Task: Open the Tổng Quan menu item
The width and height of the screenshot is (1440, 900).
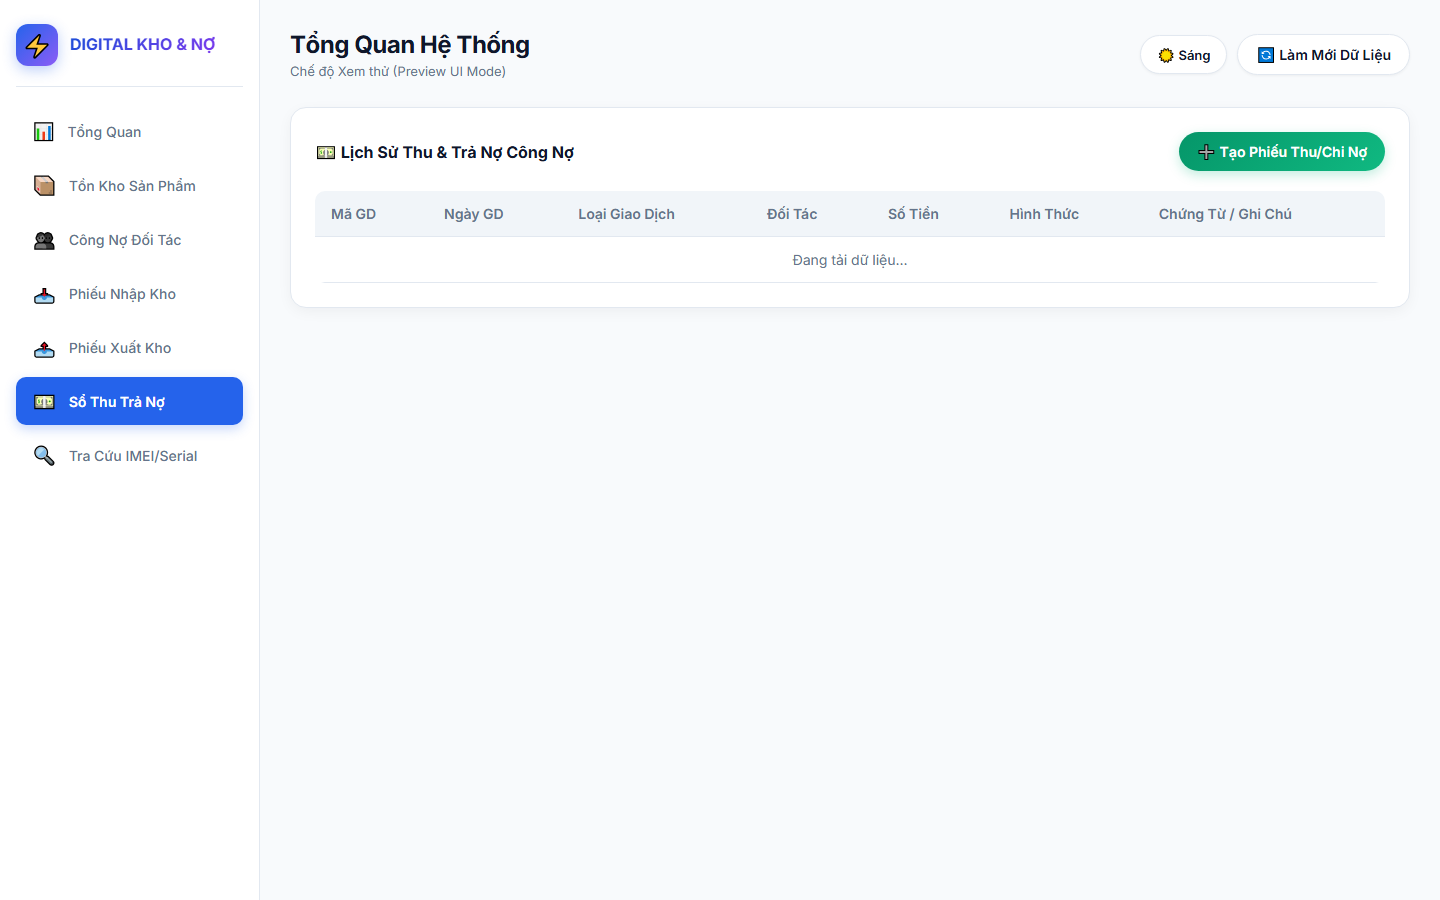Action: click(x=129, y=132)
